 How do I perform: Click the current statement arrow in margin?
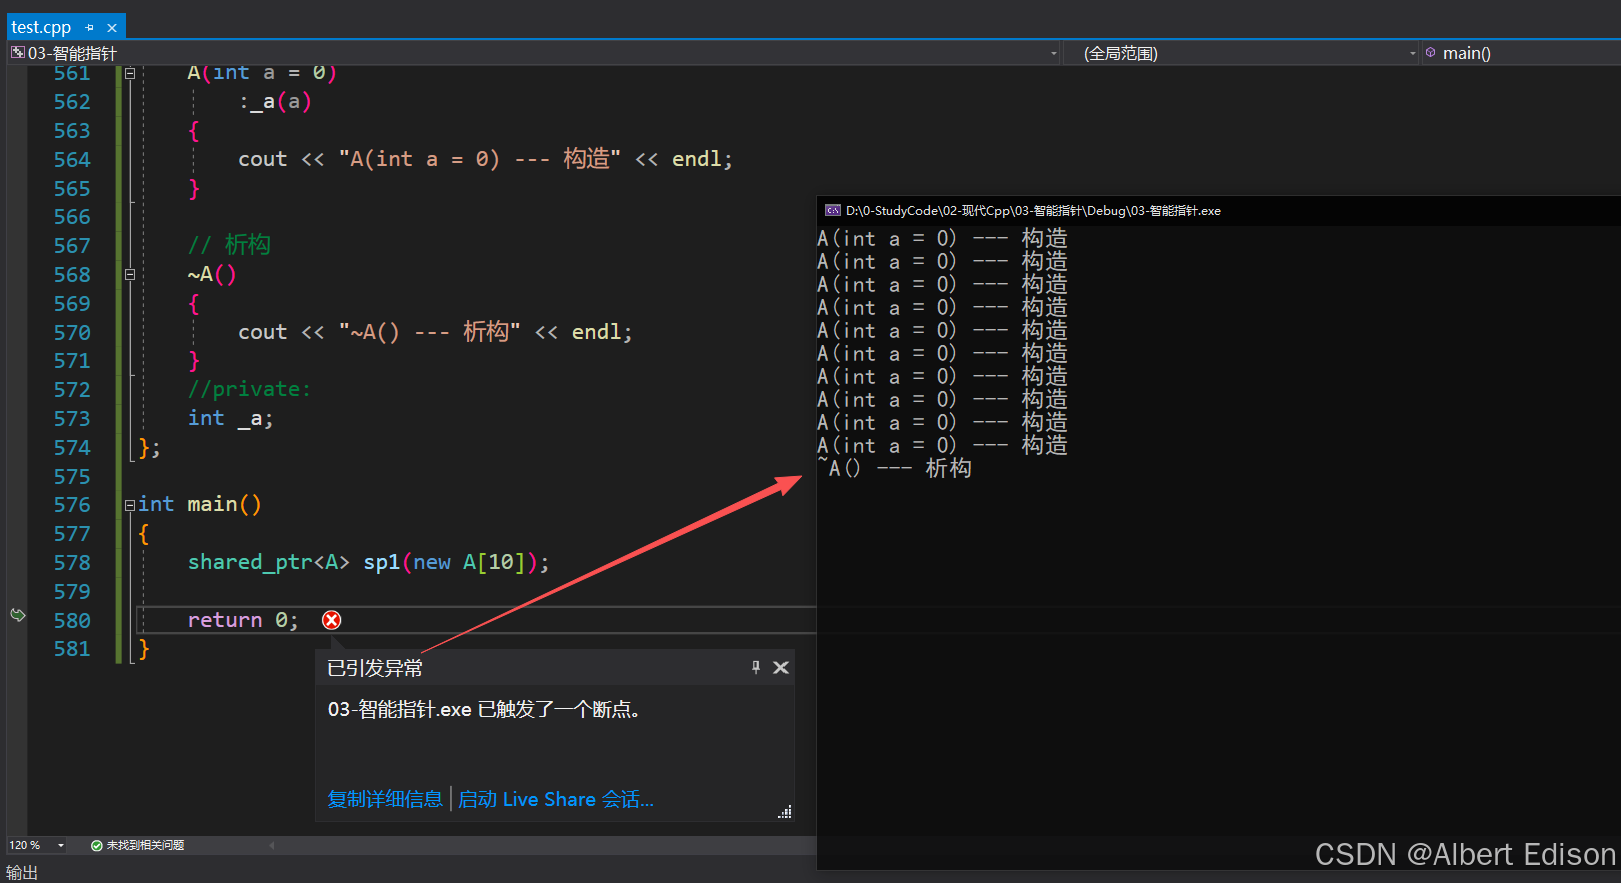[18, 615]
